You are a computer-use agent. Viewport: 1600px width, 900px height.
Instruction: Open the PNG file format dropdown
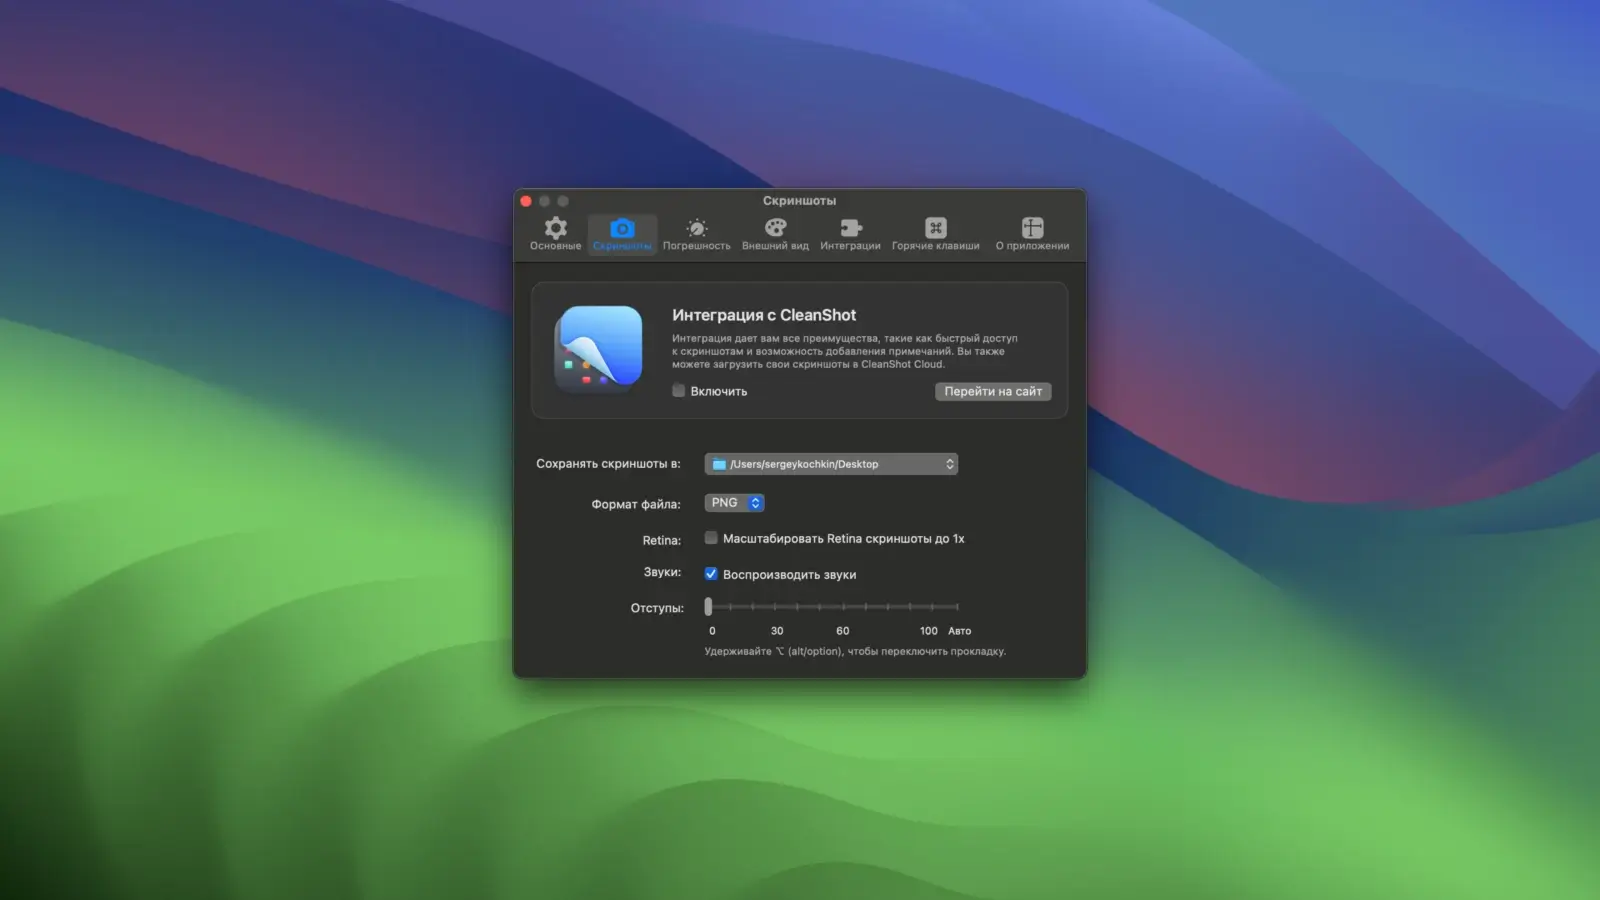point(734,503)
